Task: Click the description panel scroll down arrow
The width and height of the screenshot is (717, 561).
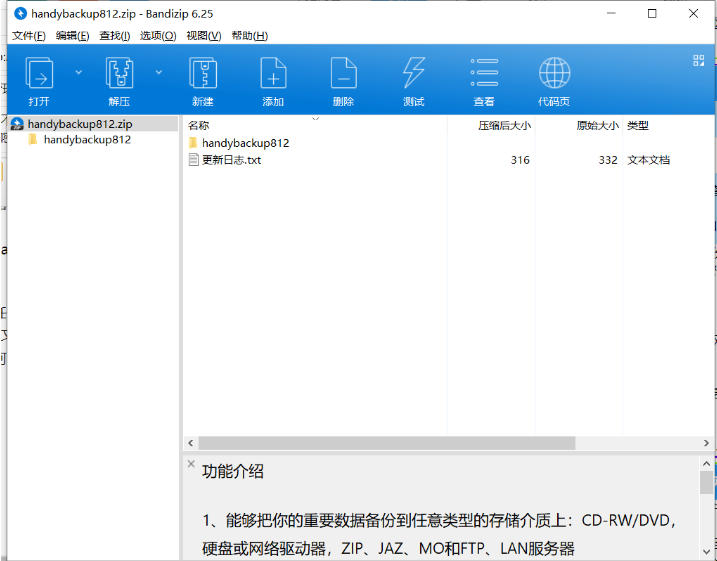Action: point(706,552)
